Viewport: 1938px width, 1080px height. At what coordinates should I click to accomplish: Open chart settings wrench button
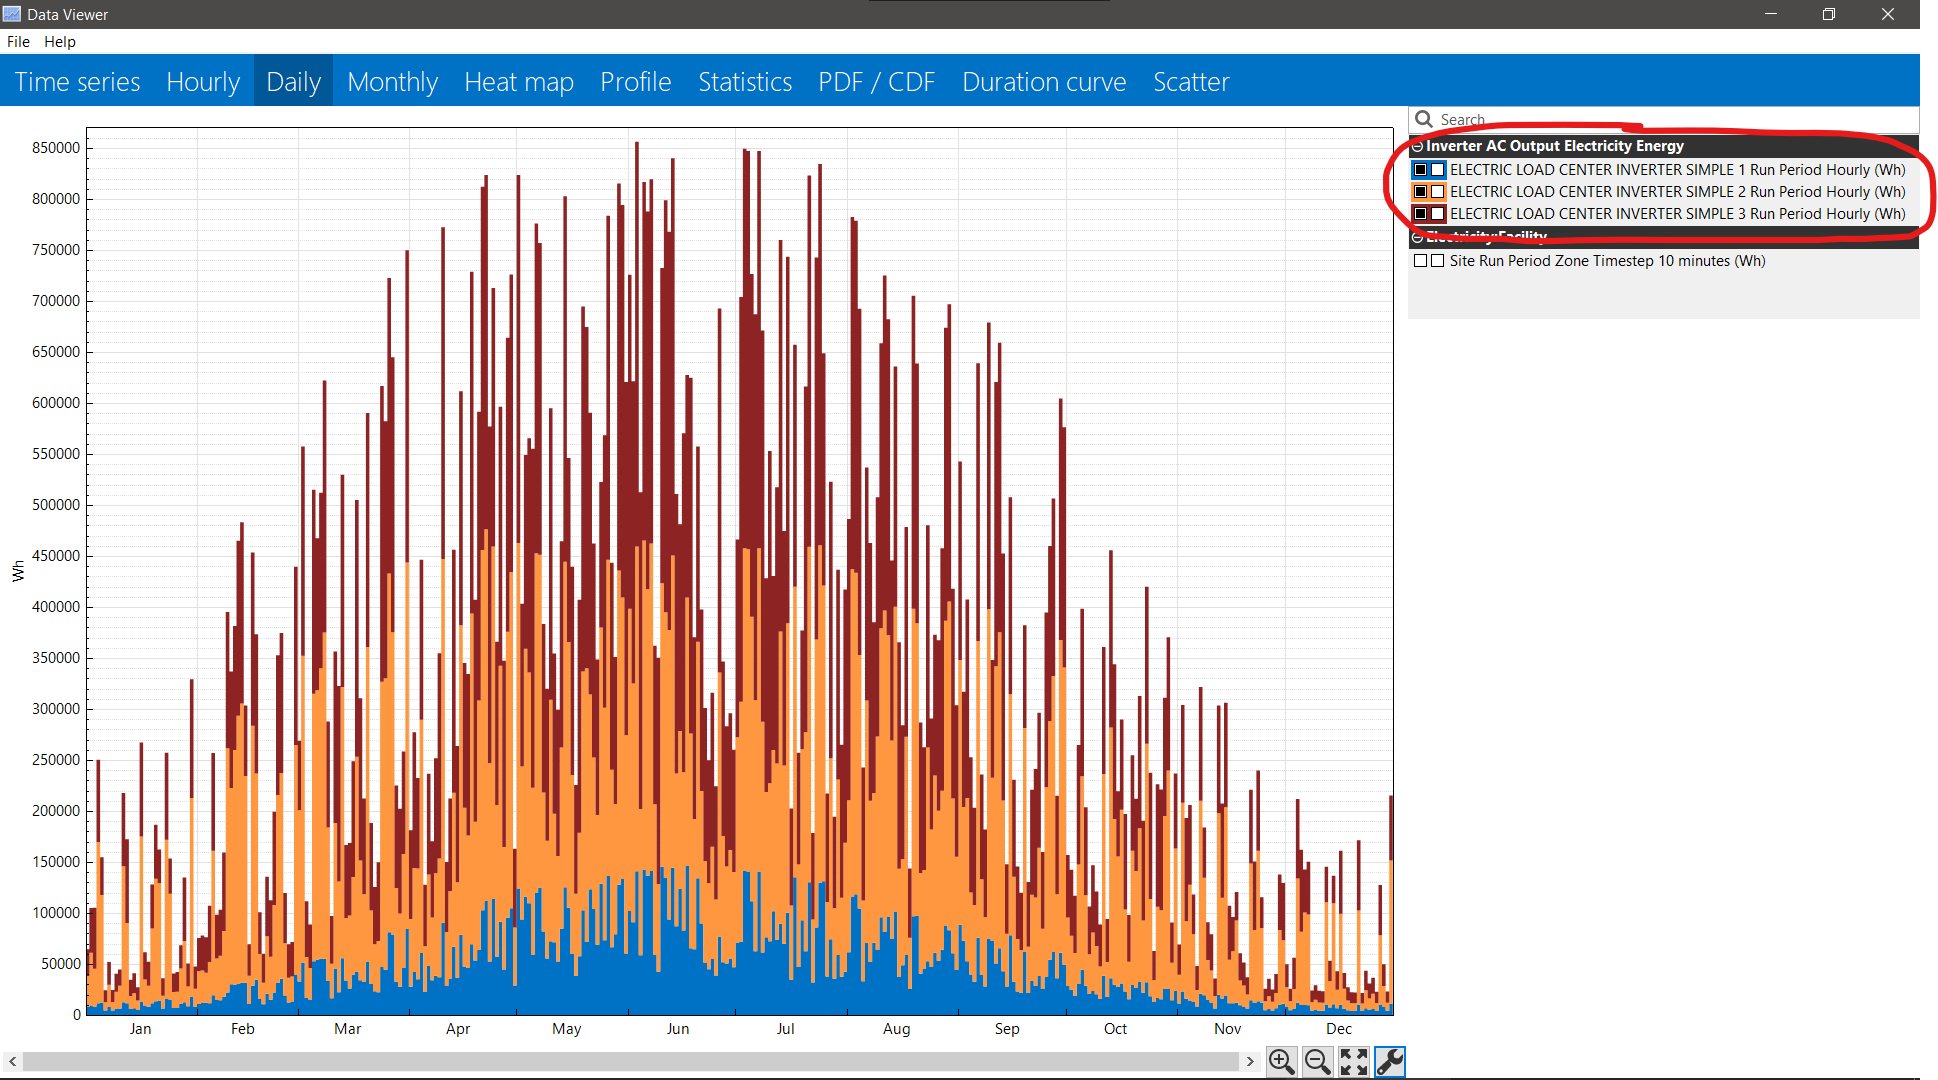coord(1390,1061)
